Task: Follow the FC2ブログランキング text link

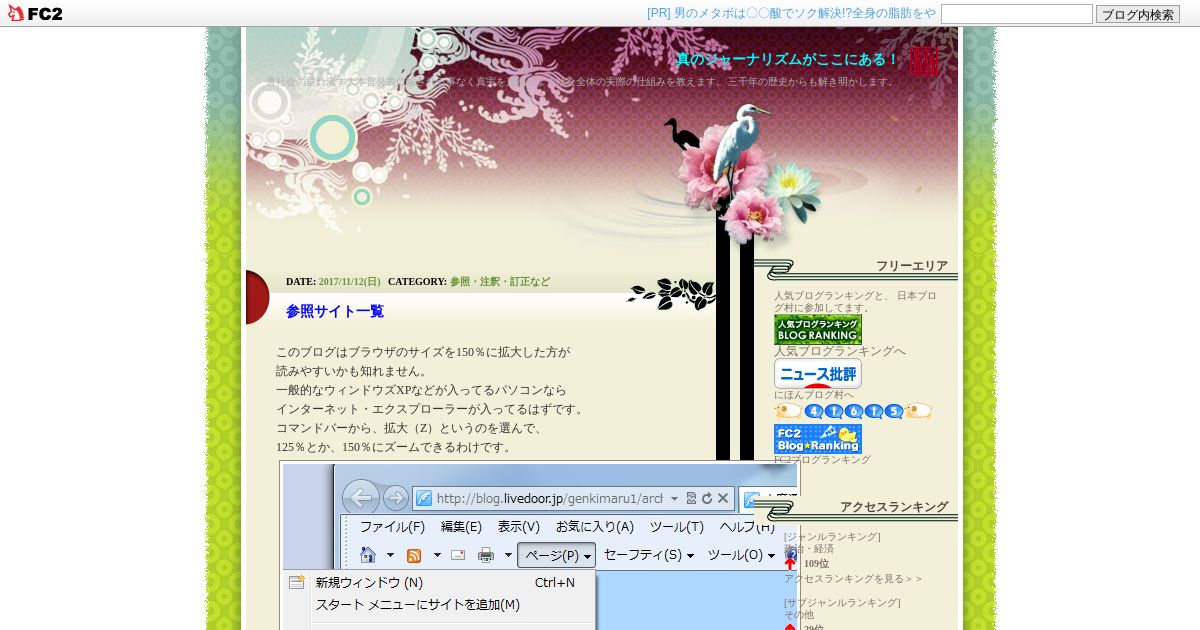Action: tap(822, 460)
